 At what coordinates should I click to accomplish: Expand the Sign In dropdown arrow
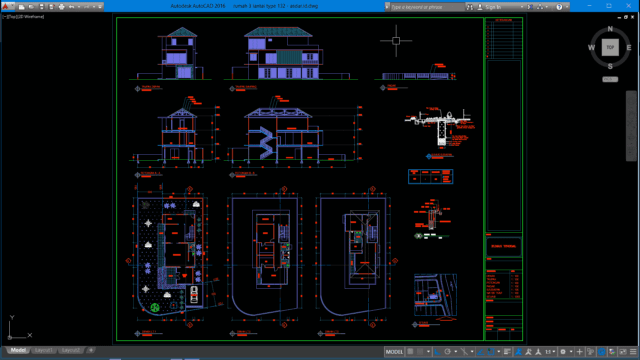(x=522, y=7)
